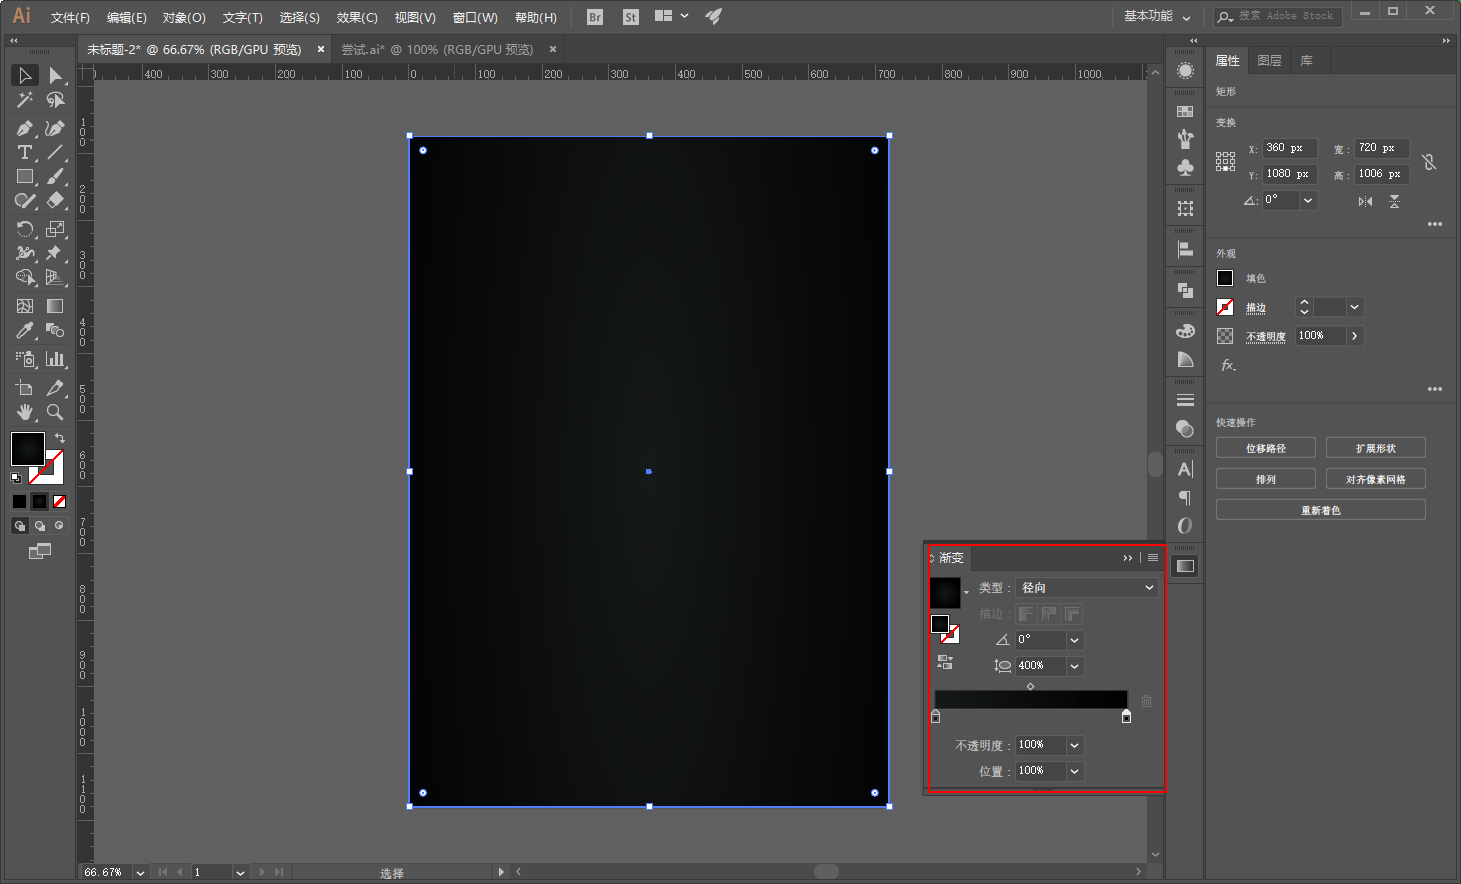This screenshot has width=1461, height=884.
Task: Open the Character panel icon in dock
Action: [1185, 469]
